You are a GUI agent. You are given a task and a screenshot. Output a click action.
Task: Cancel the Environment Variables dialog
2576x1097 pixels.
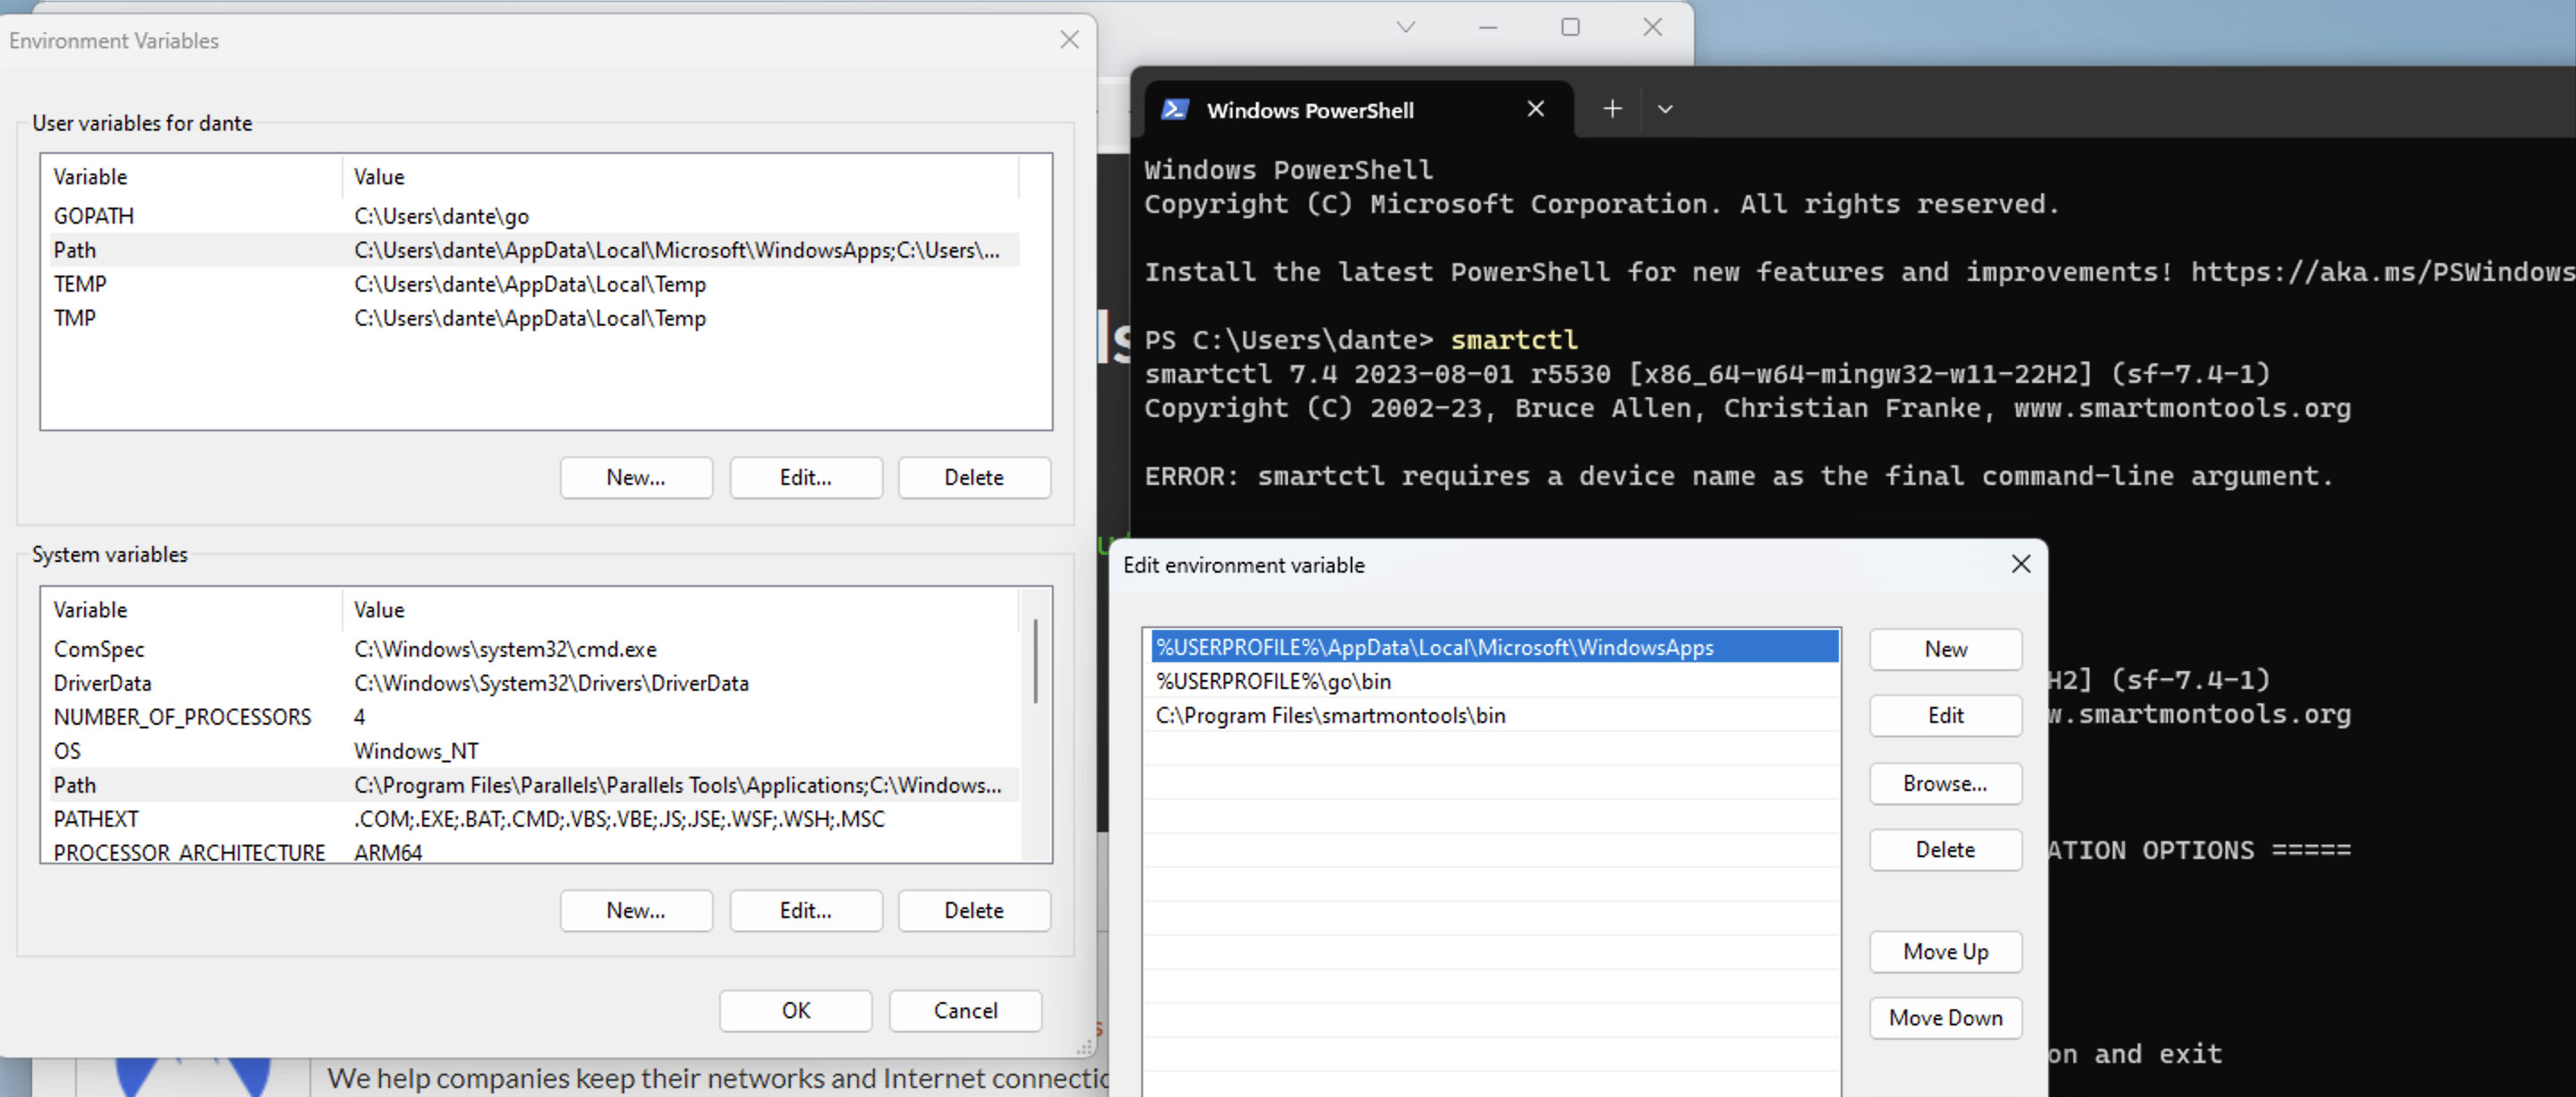tap(965, 1010)
